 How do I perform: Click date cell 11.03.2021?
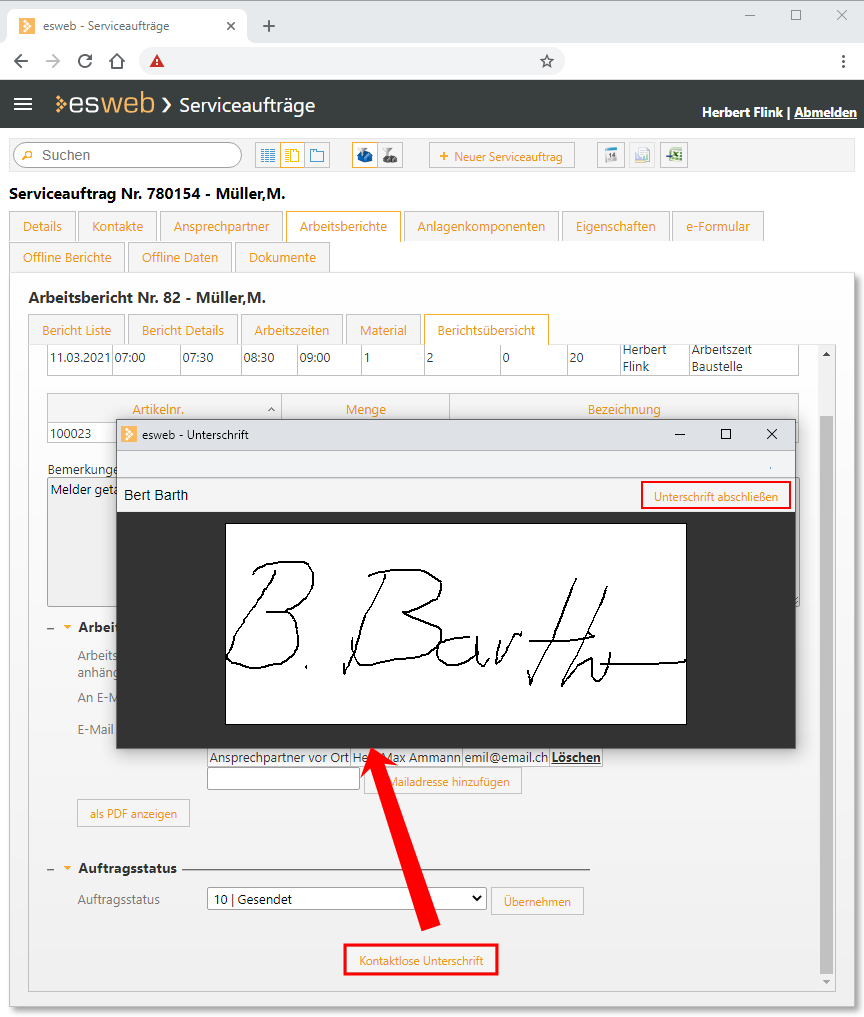coord(80,358)
